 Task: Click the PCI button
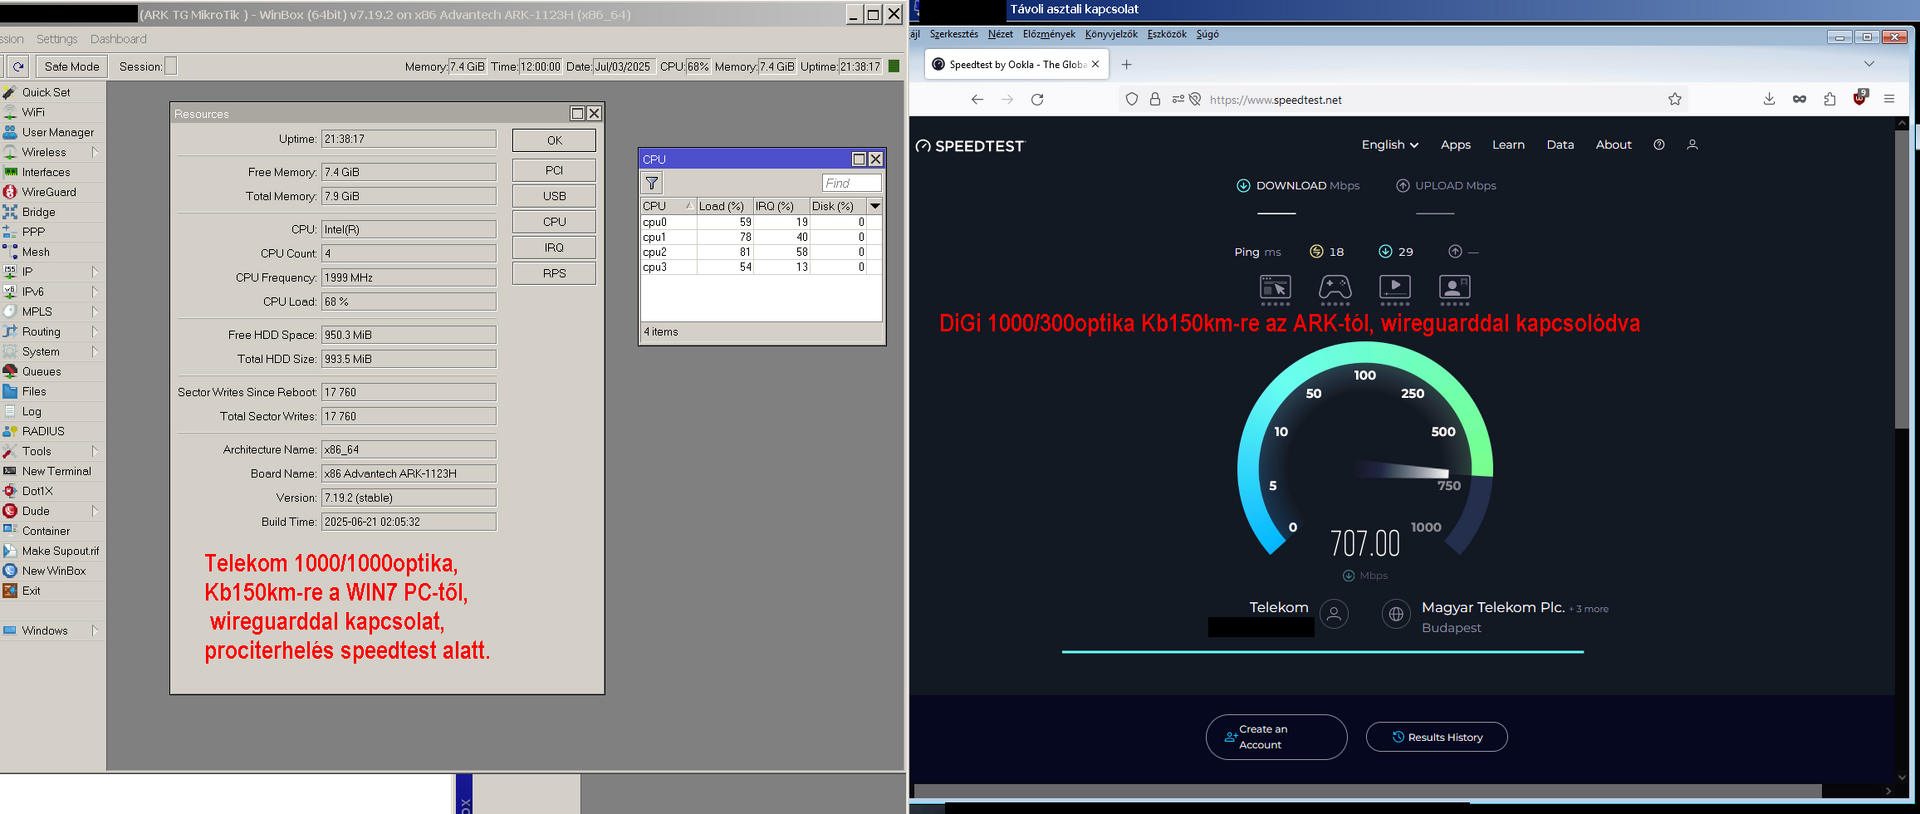click(554, 170)
